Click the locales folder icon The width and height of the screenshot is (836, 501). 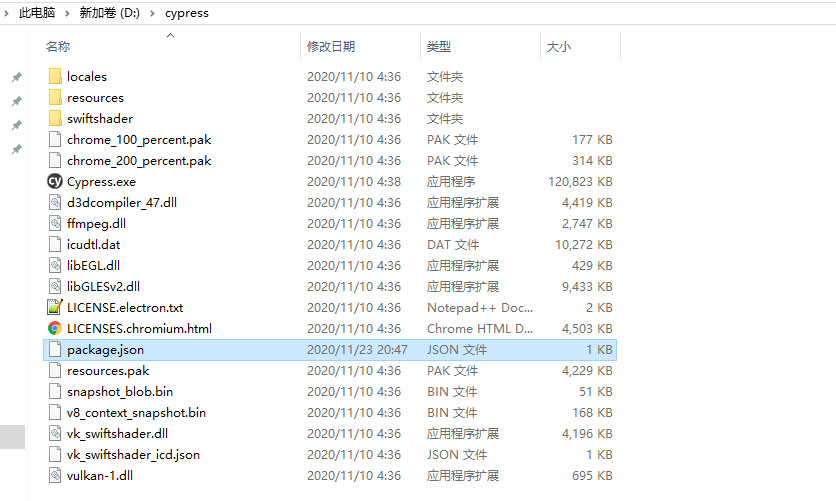coord(55,76)
